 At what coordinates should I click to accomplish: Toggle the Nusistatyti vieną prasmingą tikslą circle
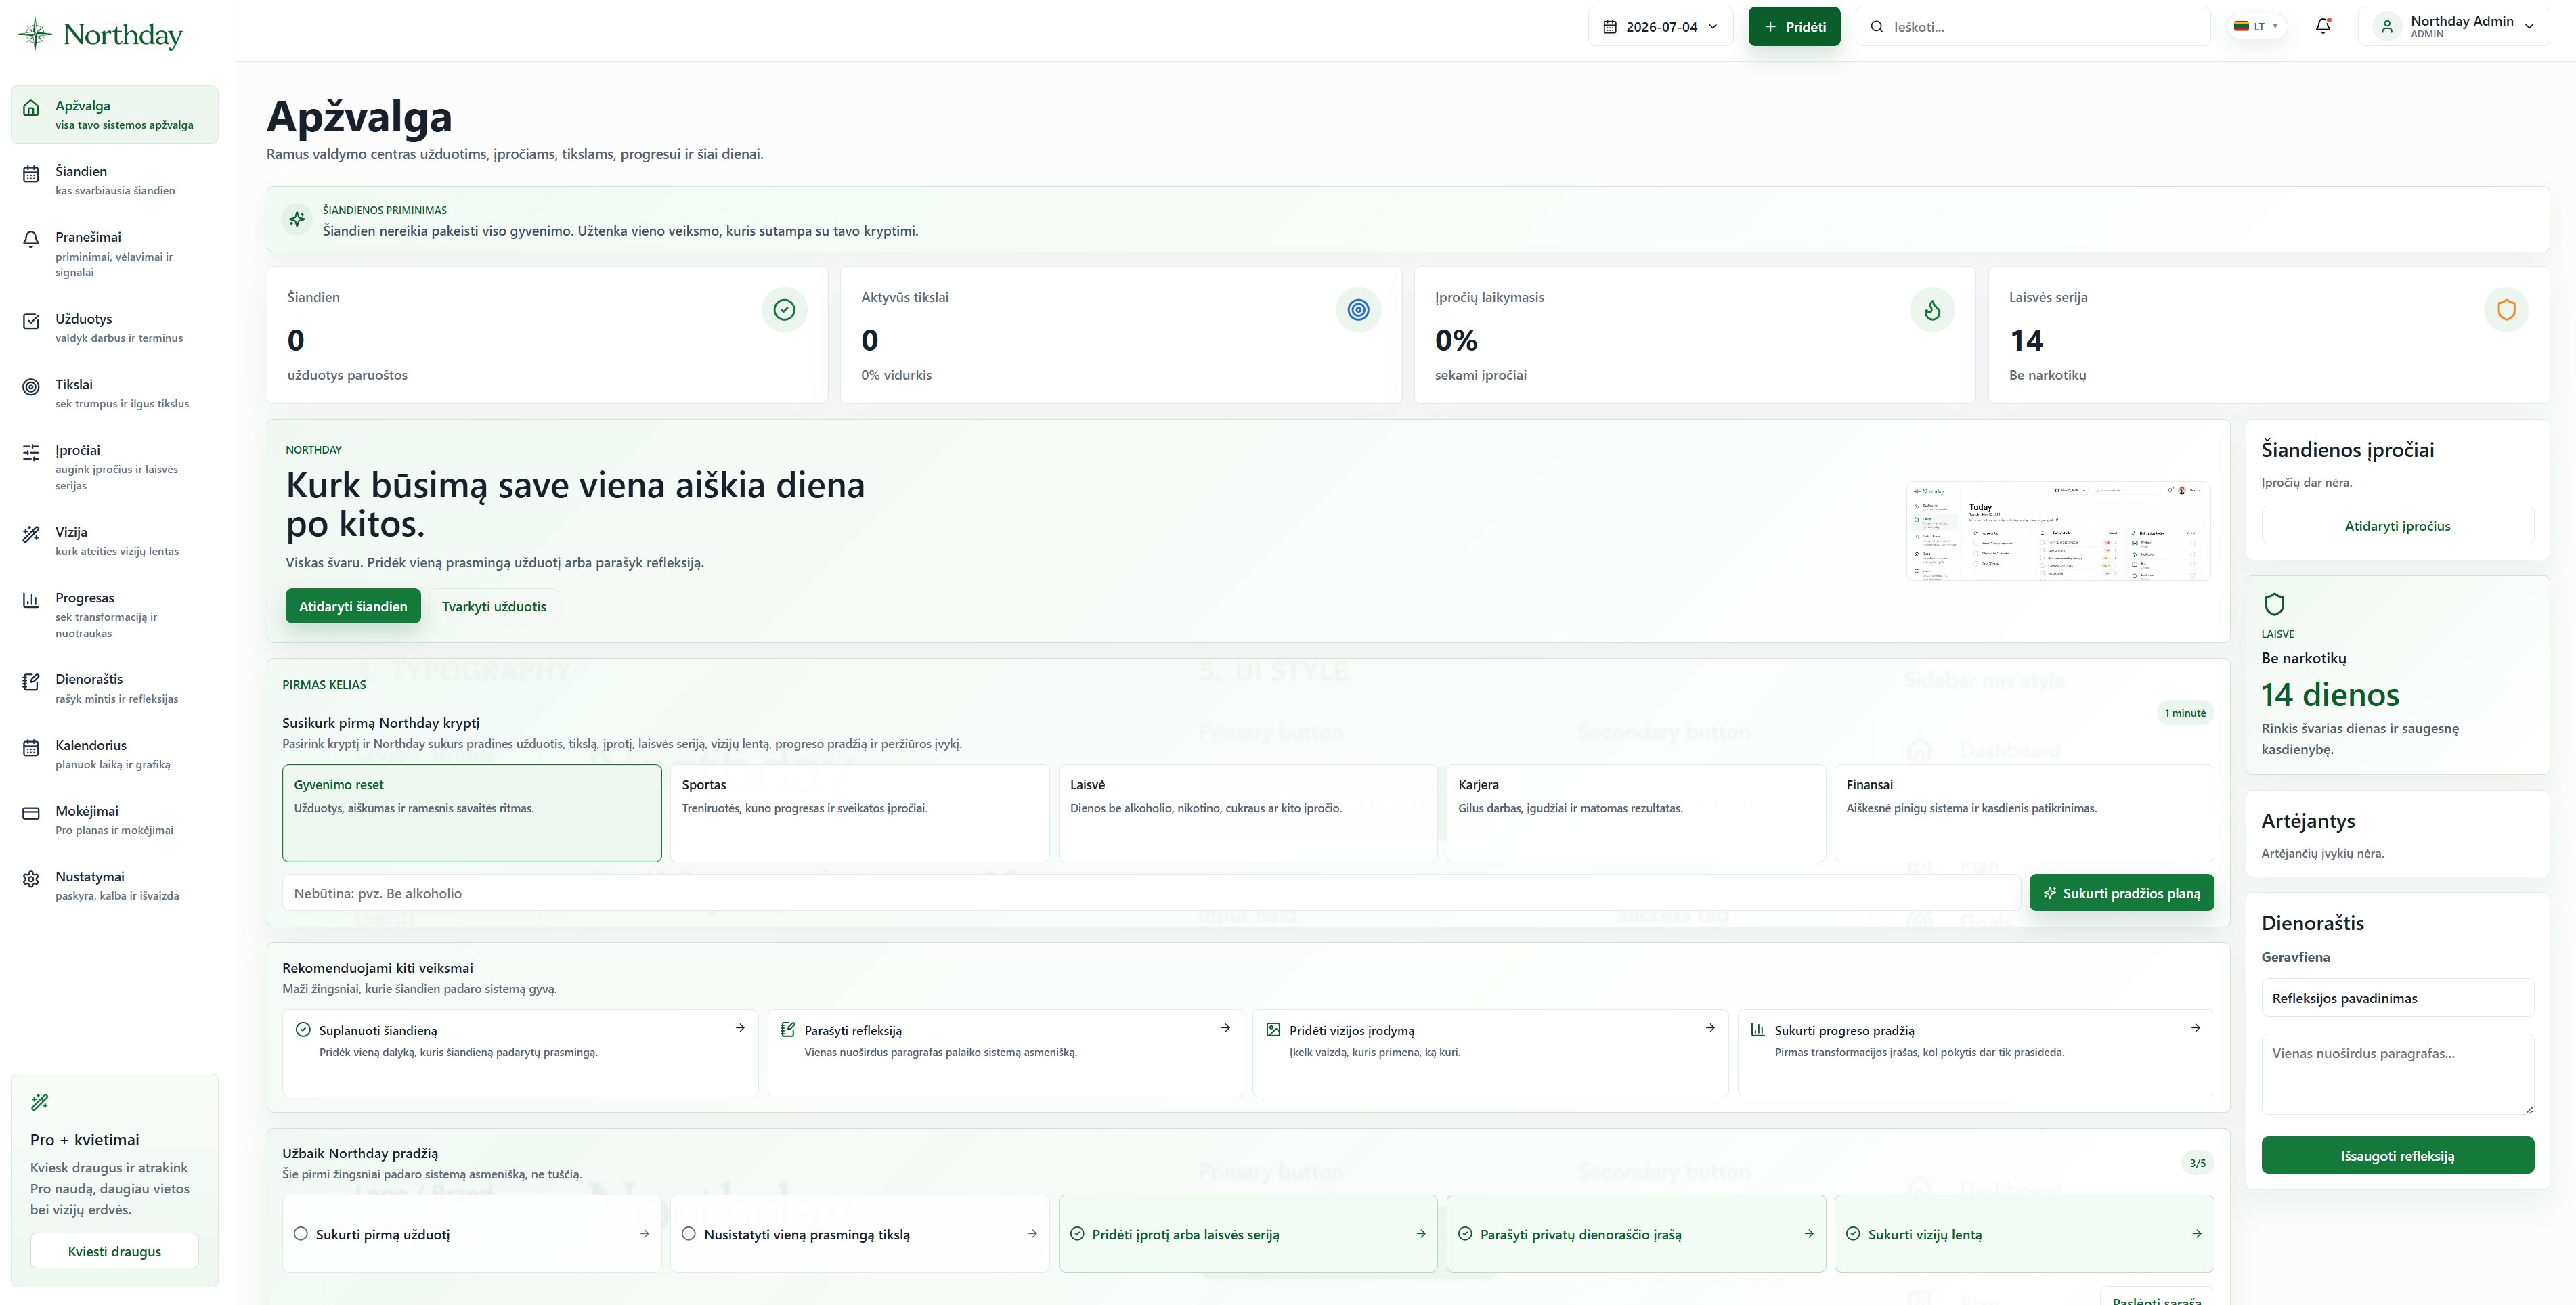tap(689, 1234)
